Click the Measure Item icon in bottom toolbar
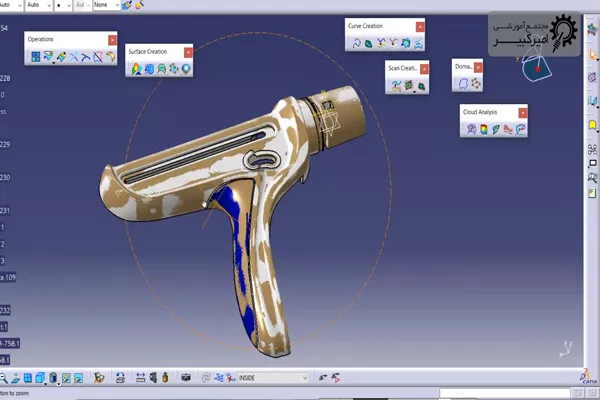 pyautogui.click(x=153, y=378)
